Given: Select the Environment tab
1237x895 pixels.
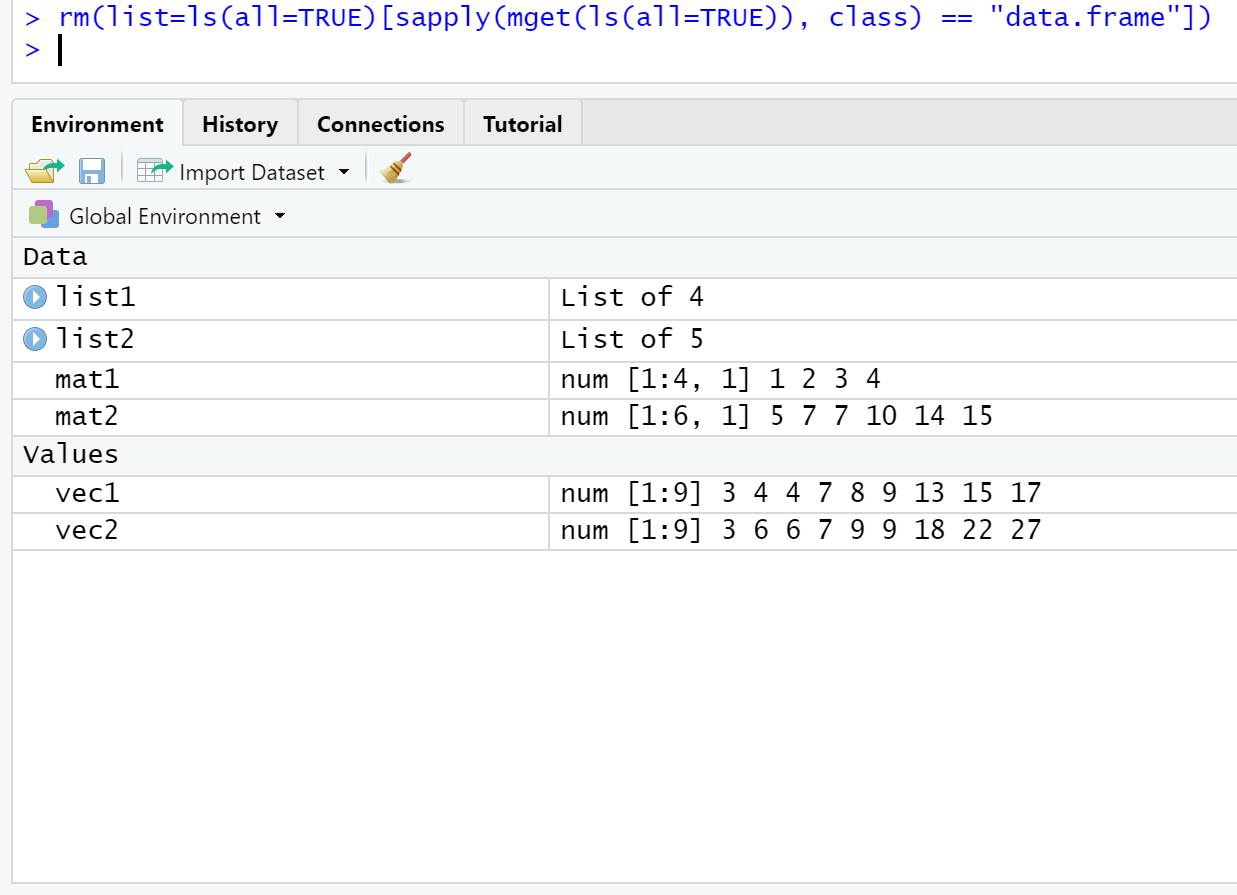Looking at the screenshot, I should coord(97,124).
